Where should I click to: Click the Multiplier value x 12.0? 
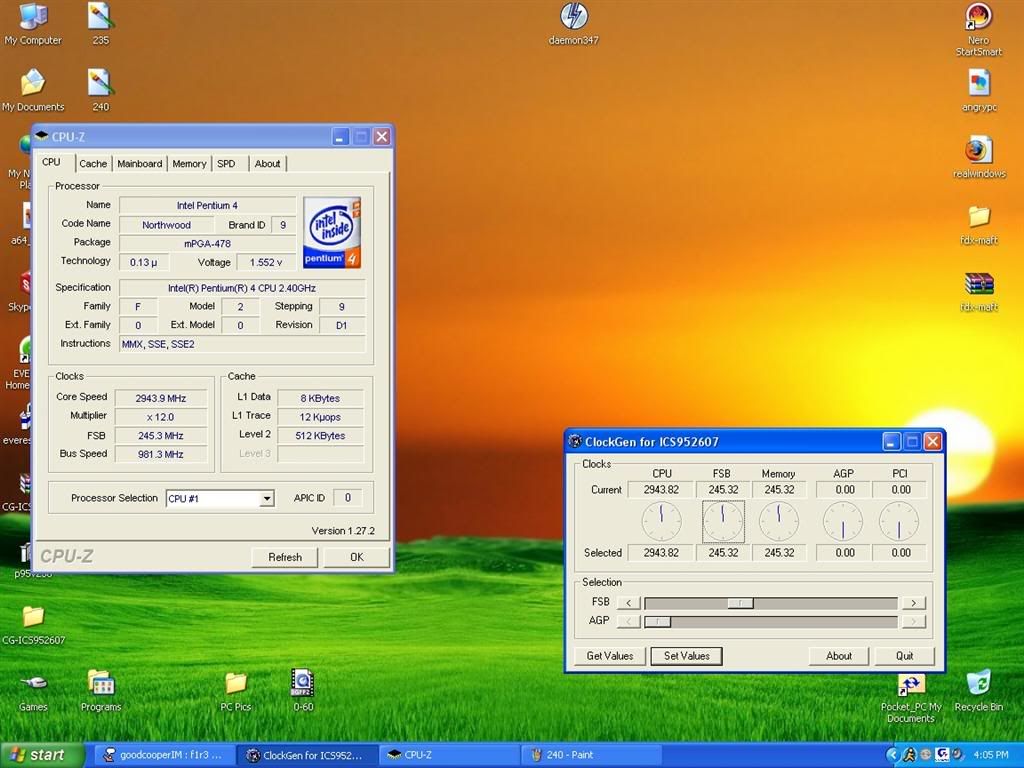coord(161,417)
